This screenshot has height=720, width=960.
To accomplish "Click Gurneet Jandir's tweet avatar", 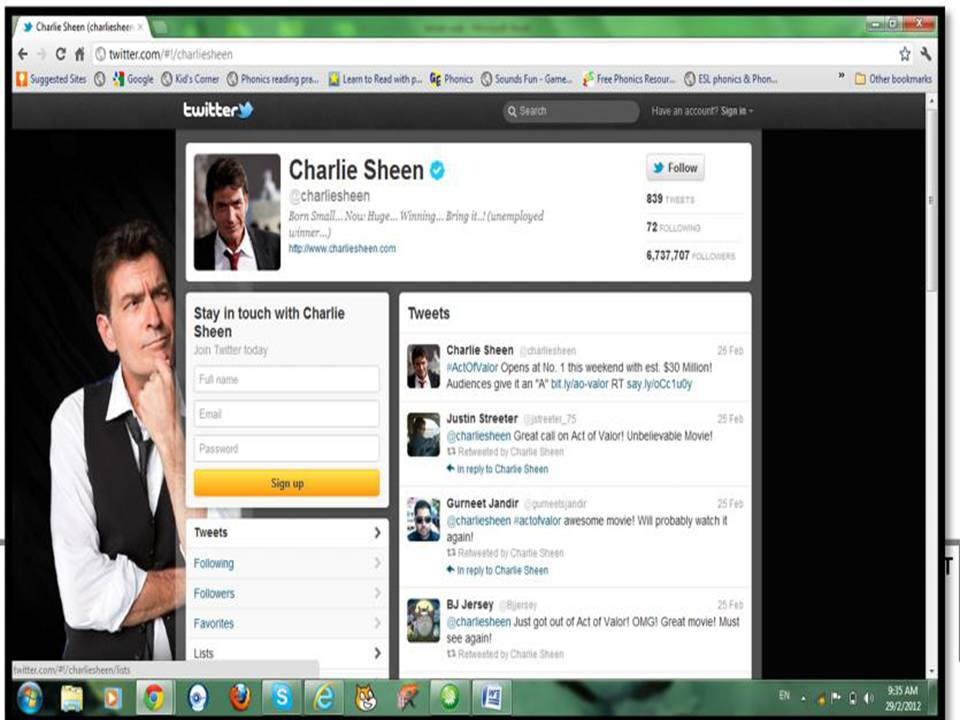I will coord(423,519).
